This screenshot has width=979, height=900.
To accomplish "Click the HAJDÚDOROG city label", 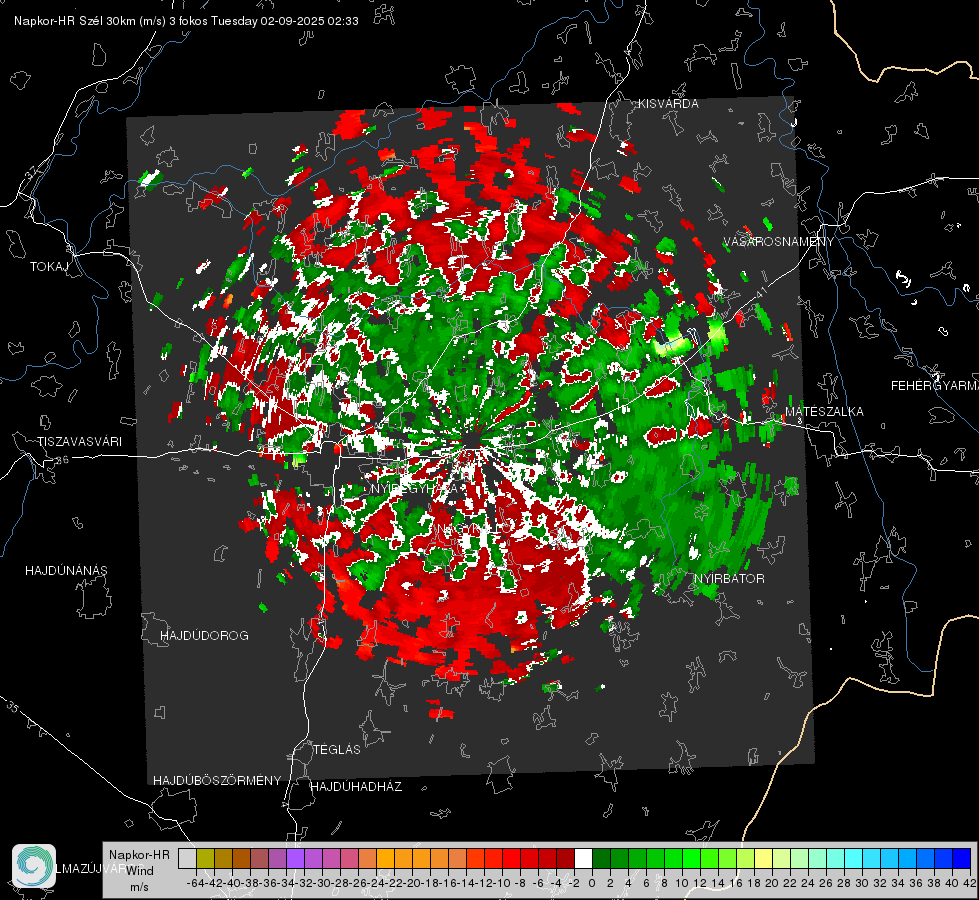I will pos(204,635).
